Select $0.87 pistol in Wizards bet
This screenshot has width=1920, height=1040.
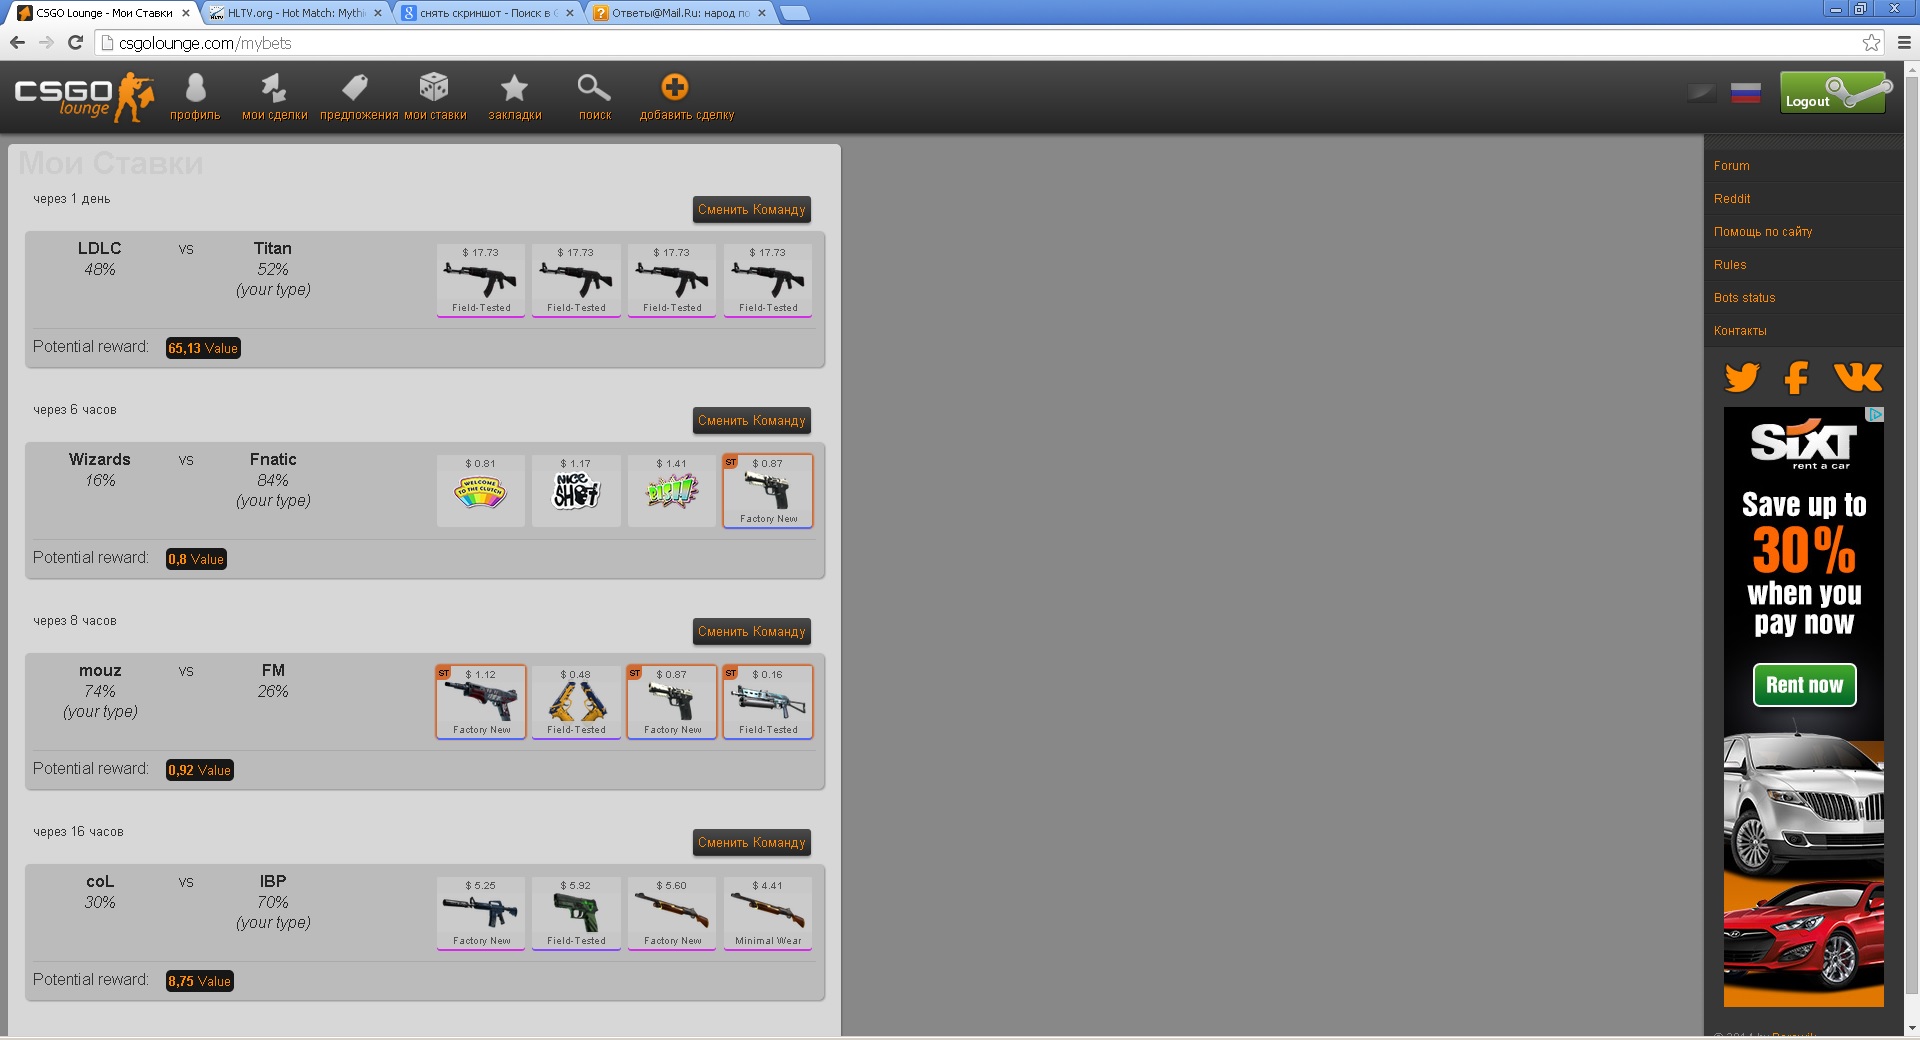click(x=768, y=491)
